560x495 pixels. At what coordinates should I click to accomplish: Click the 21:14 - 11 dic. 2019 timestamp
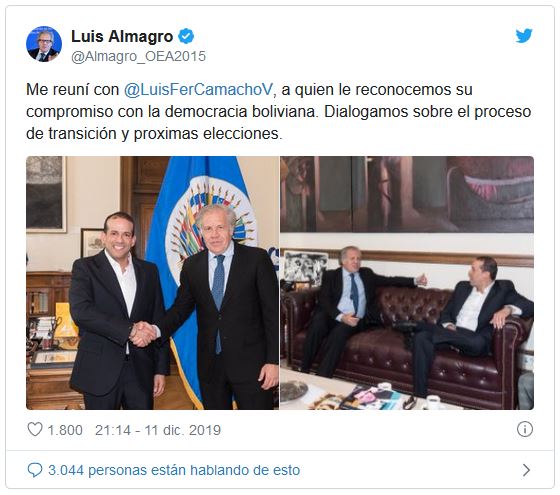click(158, 430)
